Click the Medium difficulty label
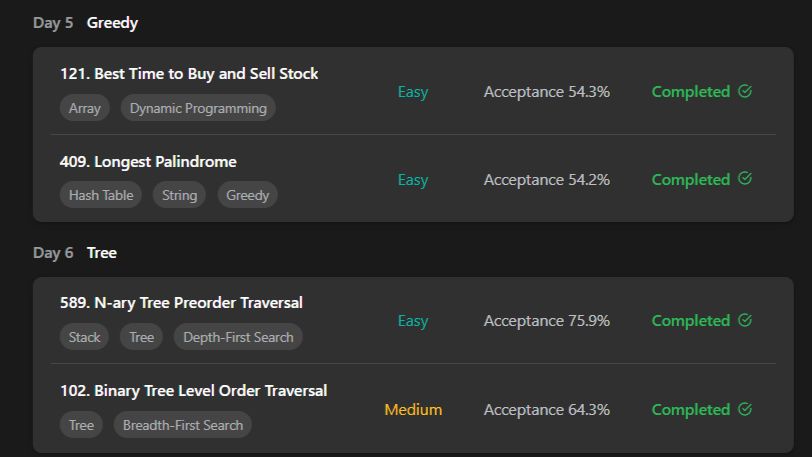Viewport: 812px width, 457px height. [x=413, y=409]
